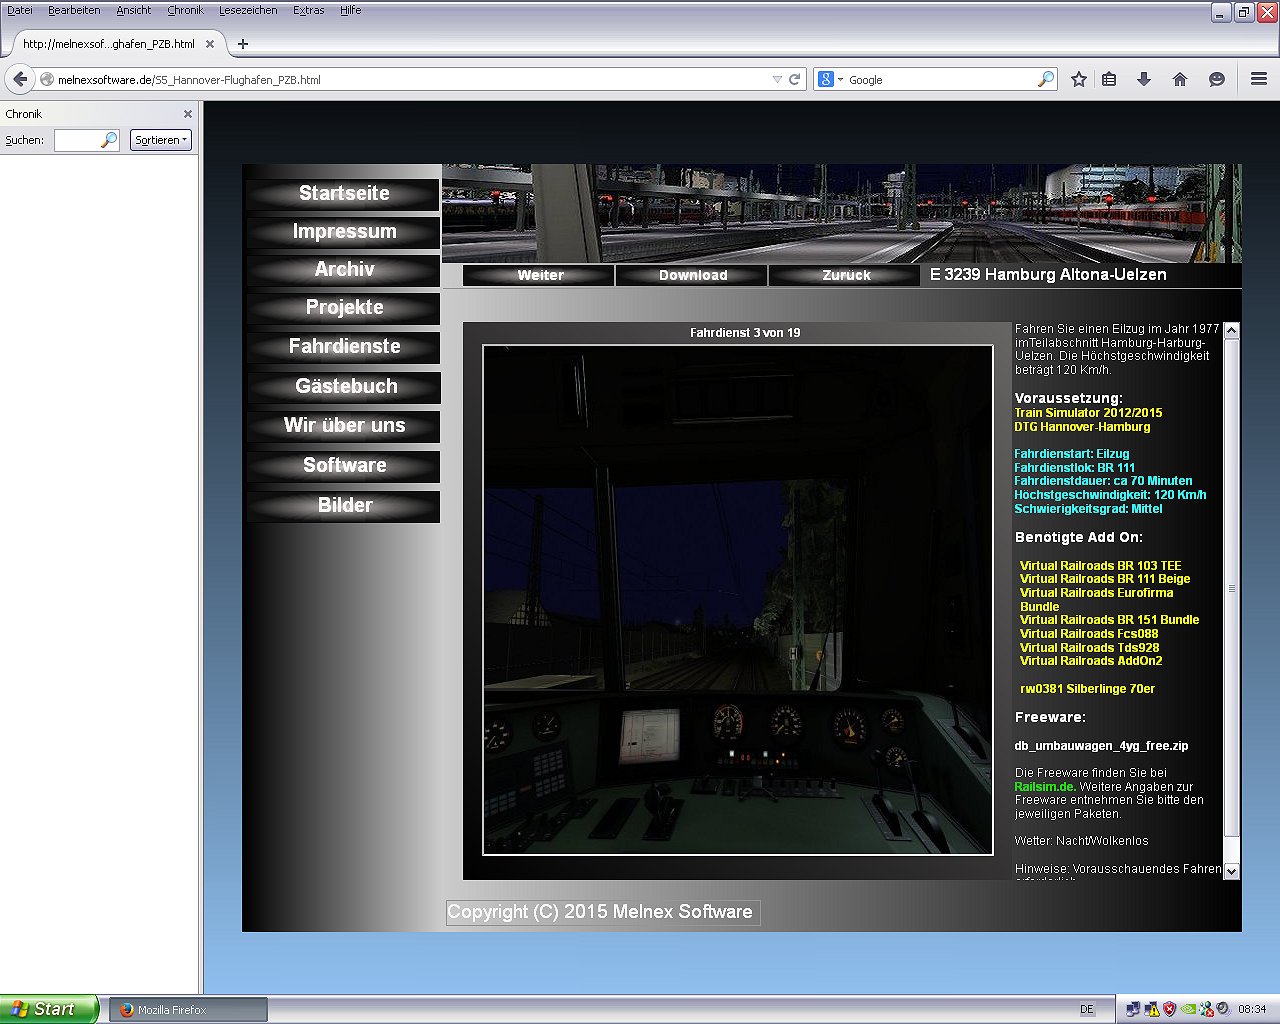
Task: Open the Windows Start menu
Action: [x=48, y=1009]
